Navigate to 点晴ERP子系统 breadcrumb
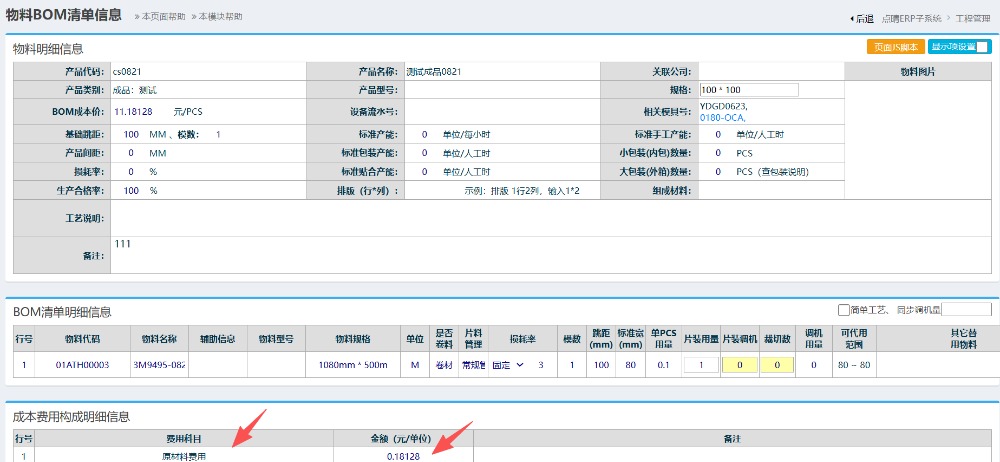Screen dimensions: 1000x462 [911, 18]
